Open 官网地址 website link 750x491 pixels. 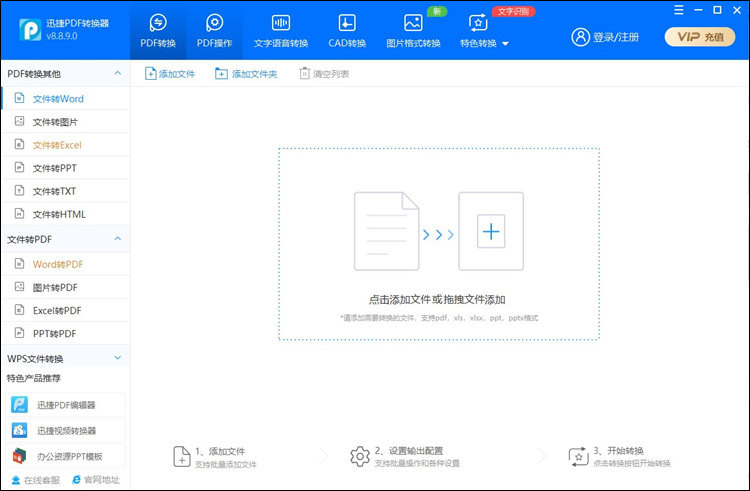click(x=96, y=480)
